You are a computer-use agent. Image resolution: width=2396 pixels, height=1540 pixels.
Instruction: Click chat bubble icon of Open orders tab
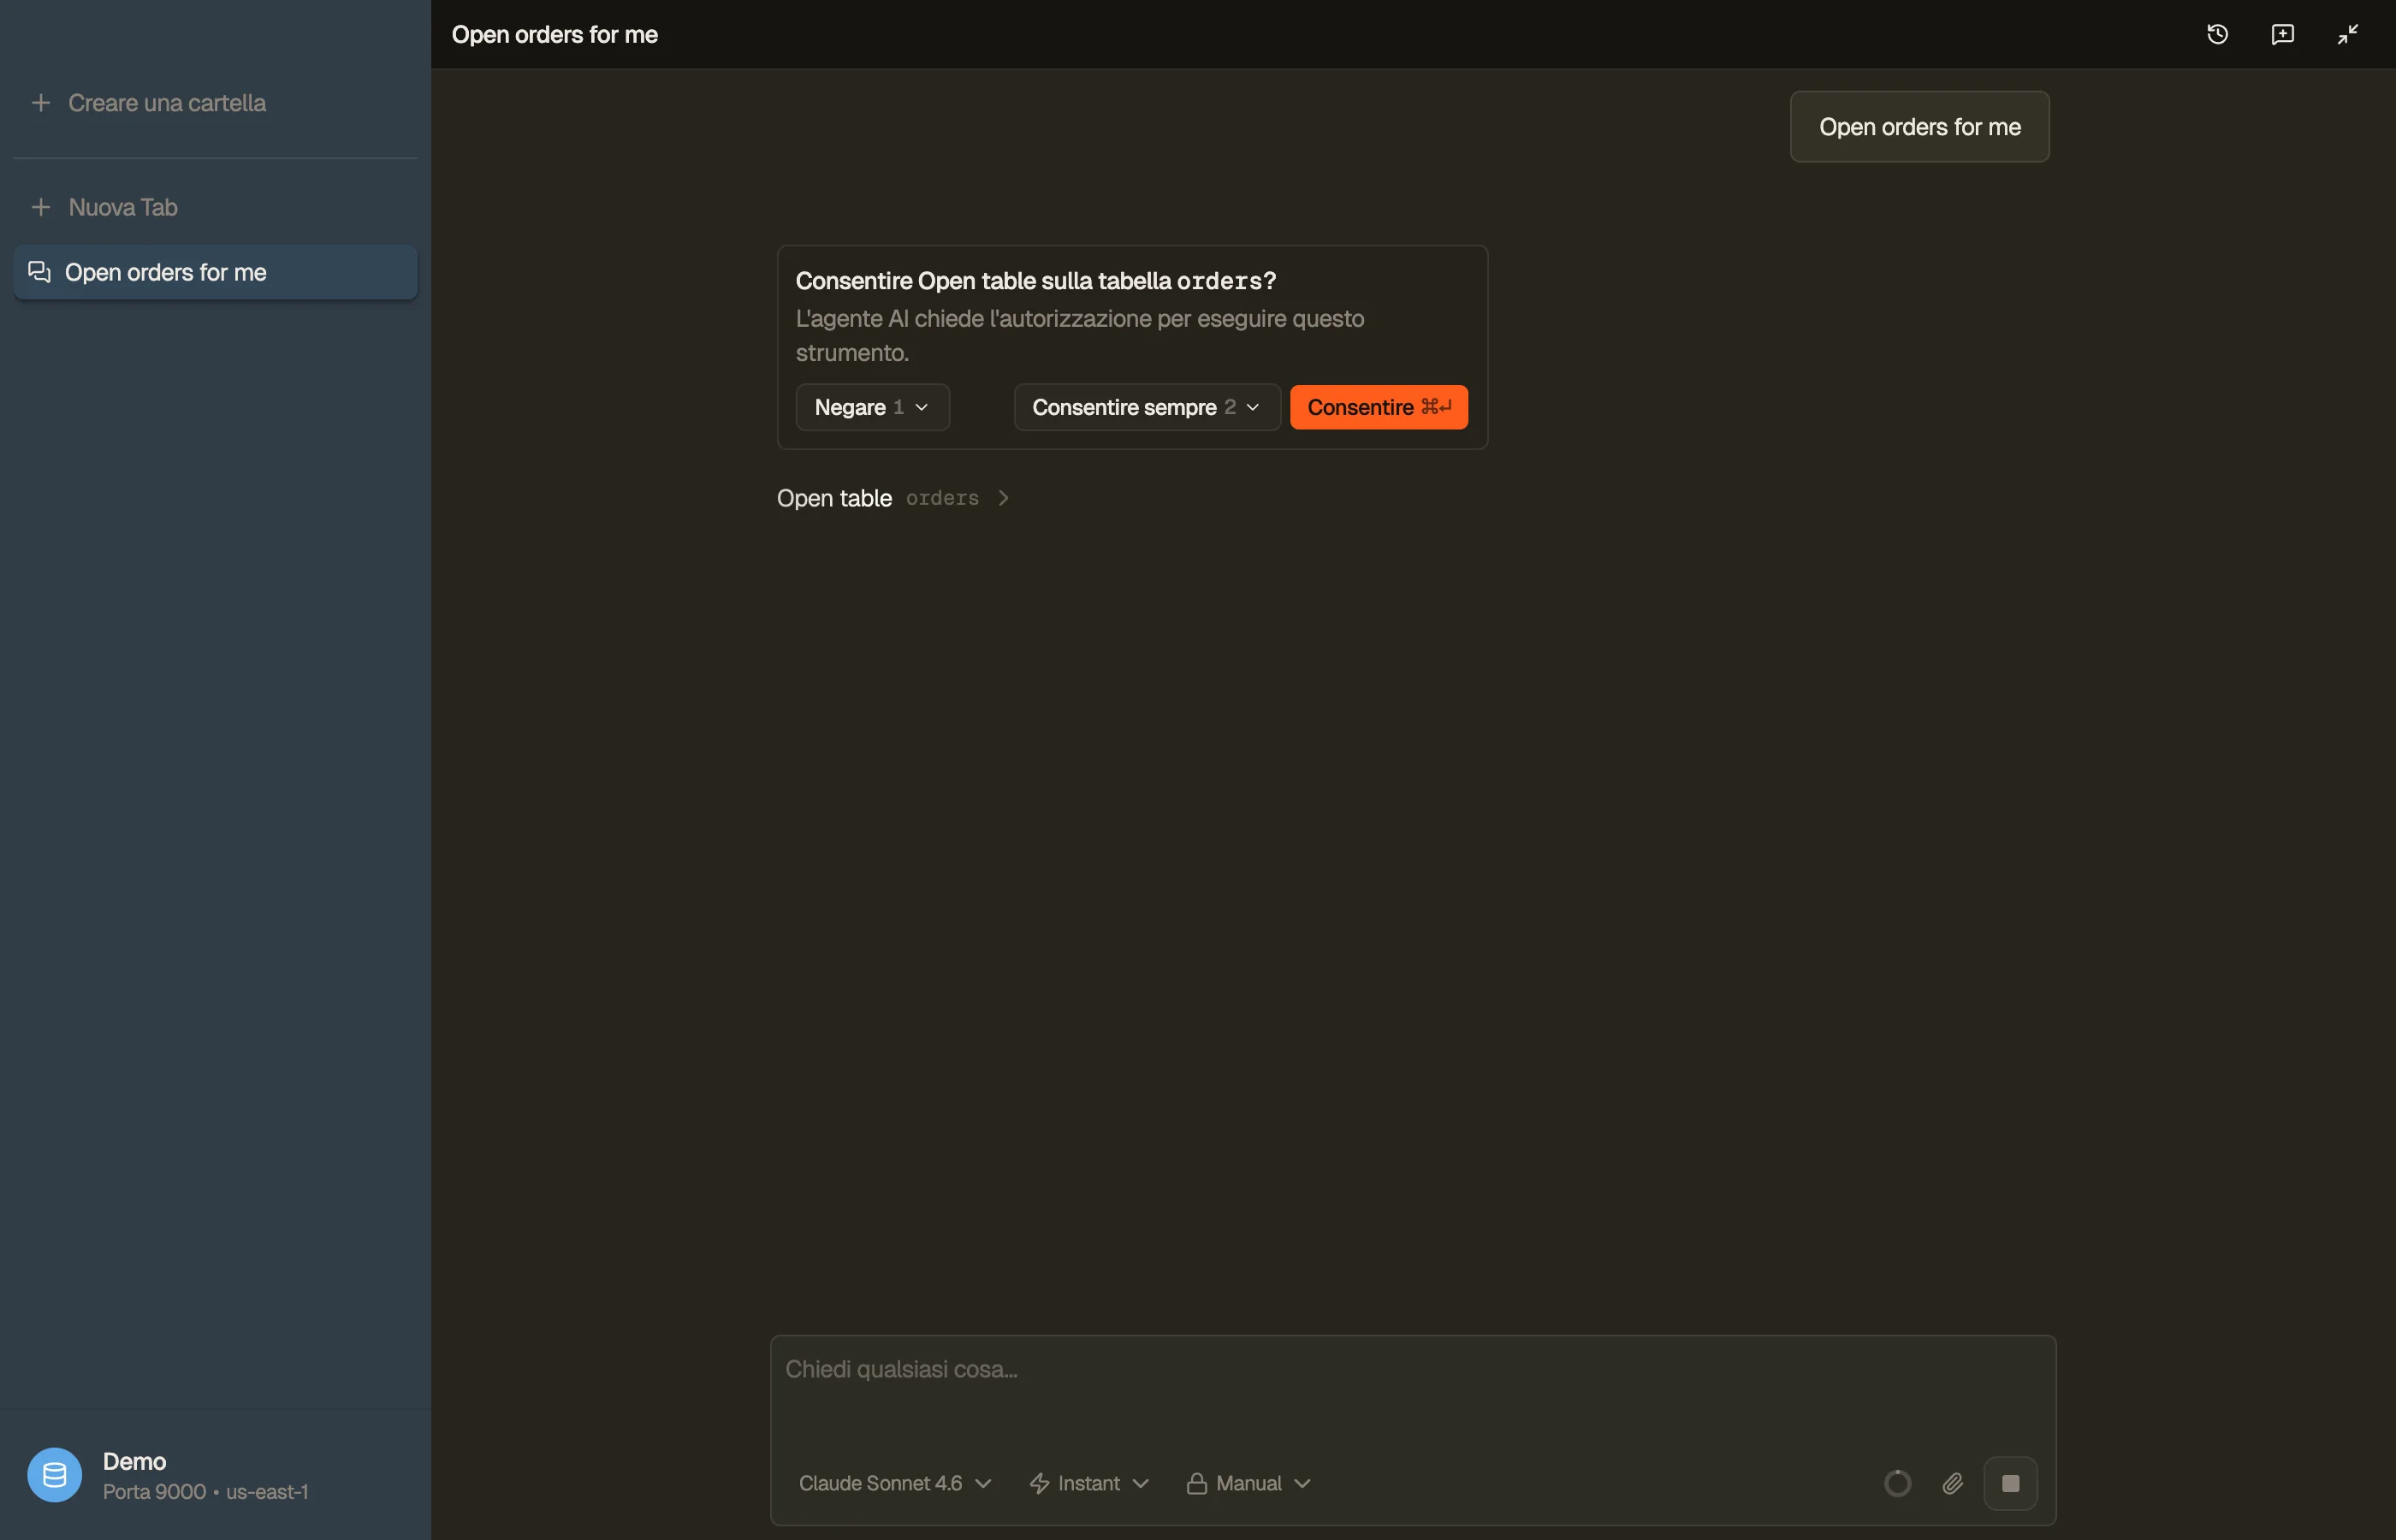pos(39,272)
